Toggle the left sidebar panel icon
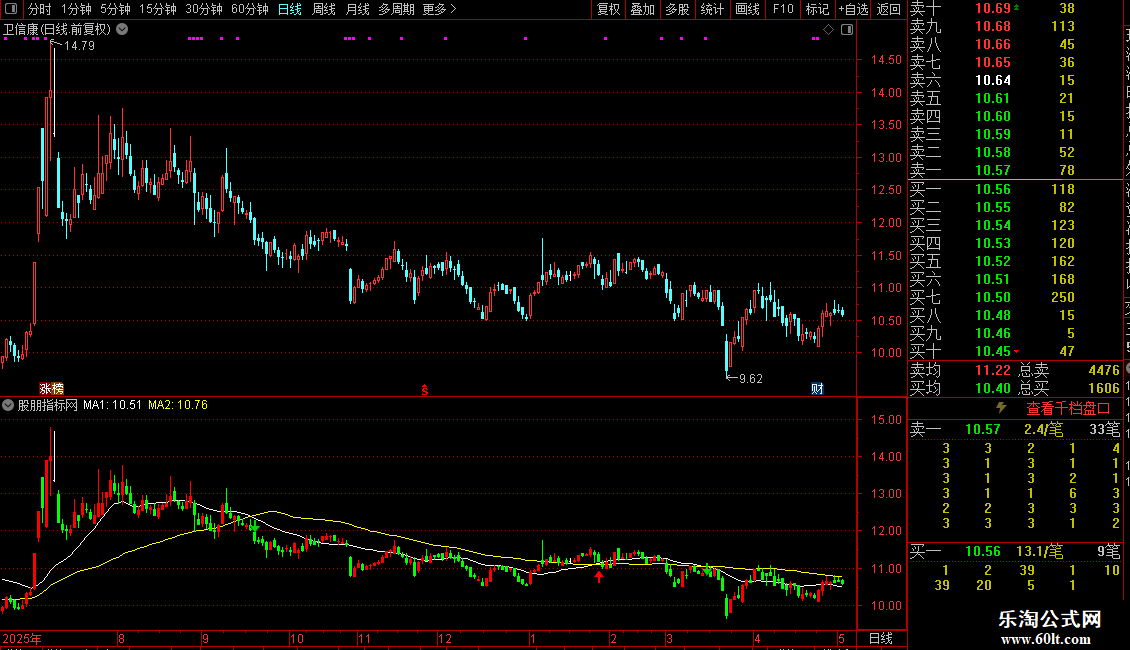The width and height of the screenshot is (1130, 650). (x=11, y=9)
